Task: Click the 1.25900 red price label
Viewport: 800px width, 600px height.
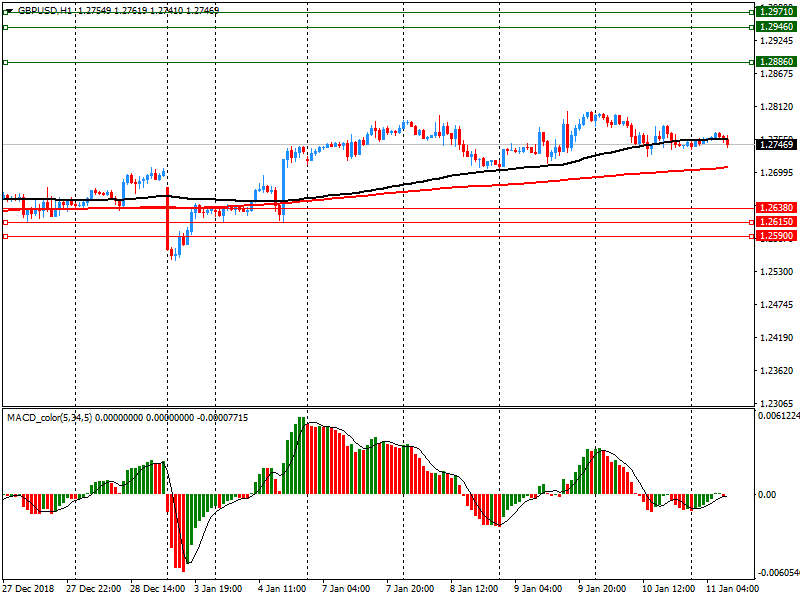Action: [x=776, y=236]
